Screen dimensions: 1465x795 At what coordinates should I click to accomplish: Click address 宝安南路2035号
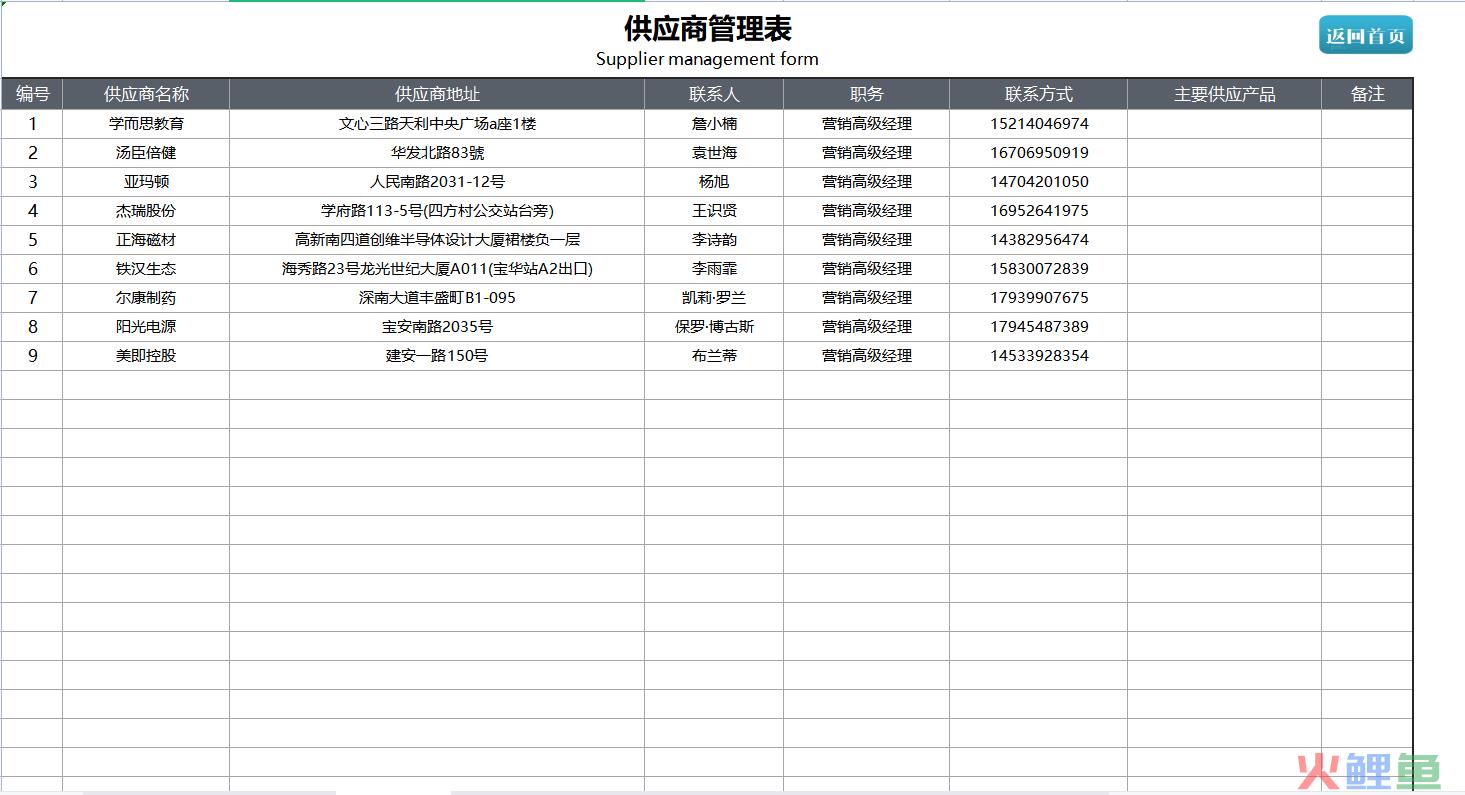click(x=437, y=327)
